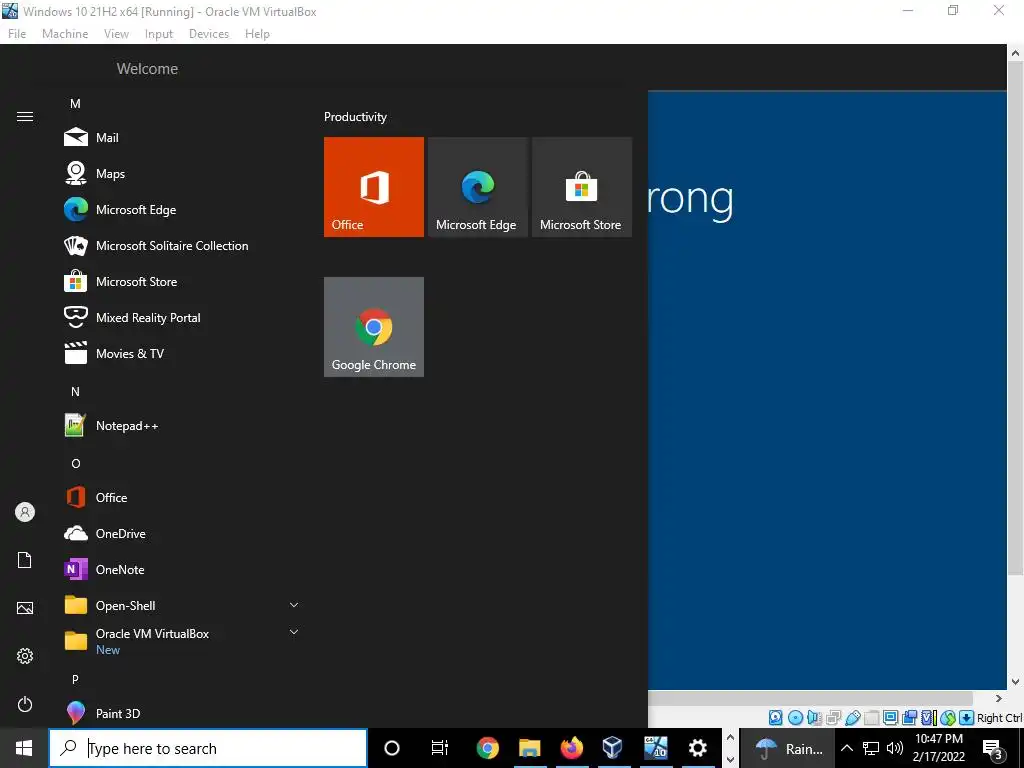The width and height of the screenshot is (1024, 768).
Task: Click VirtualBox mouse integration status icon
Action: click(x=948, y=718)
